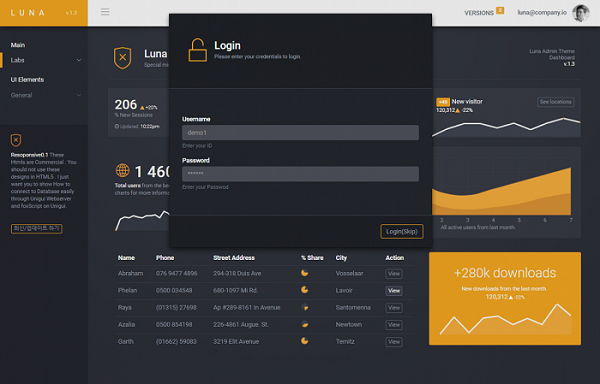Click the share pie icon in Garth row
The image size is (600, 384).
(305, 341)
